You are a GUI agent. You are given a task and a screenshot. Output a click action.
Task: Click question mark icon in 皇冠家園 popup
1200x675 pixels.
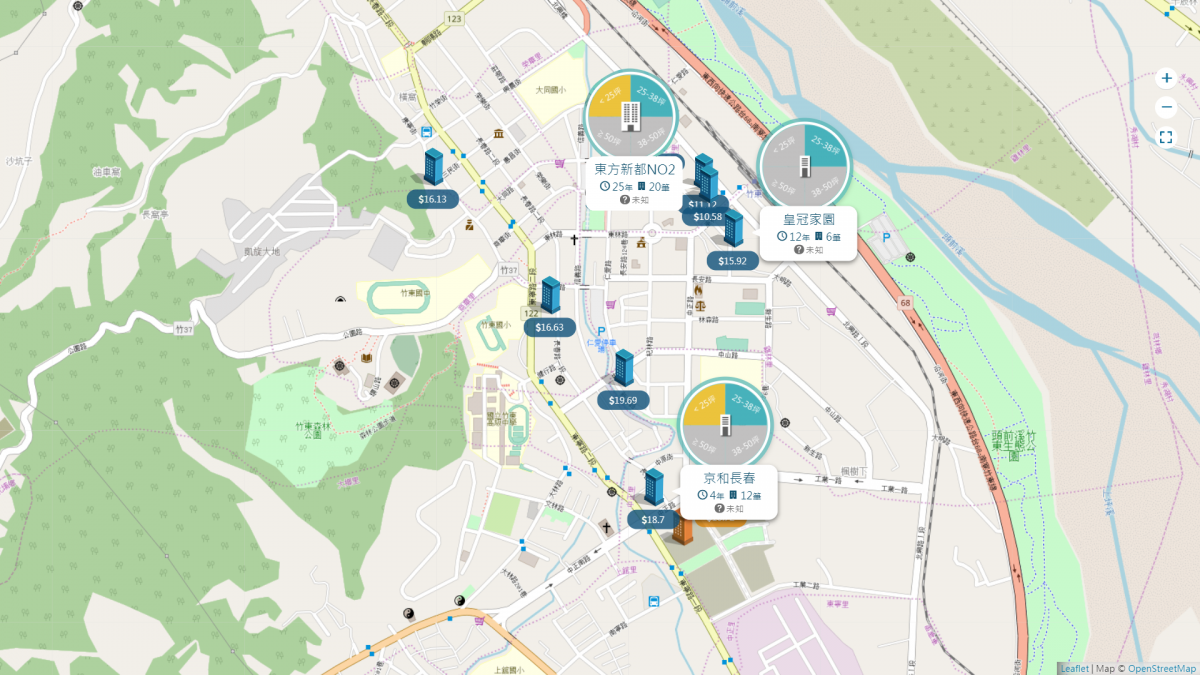point(799,249)
